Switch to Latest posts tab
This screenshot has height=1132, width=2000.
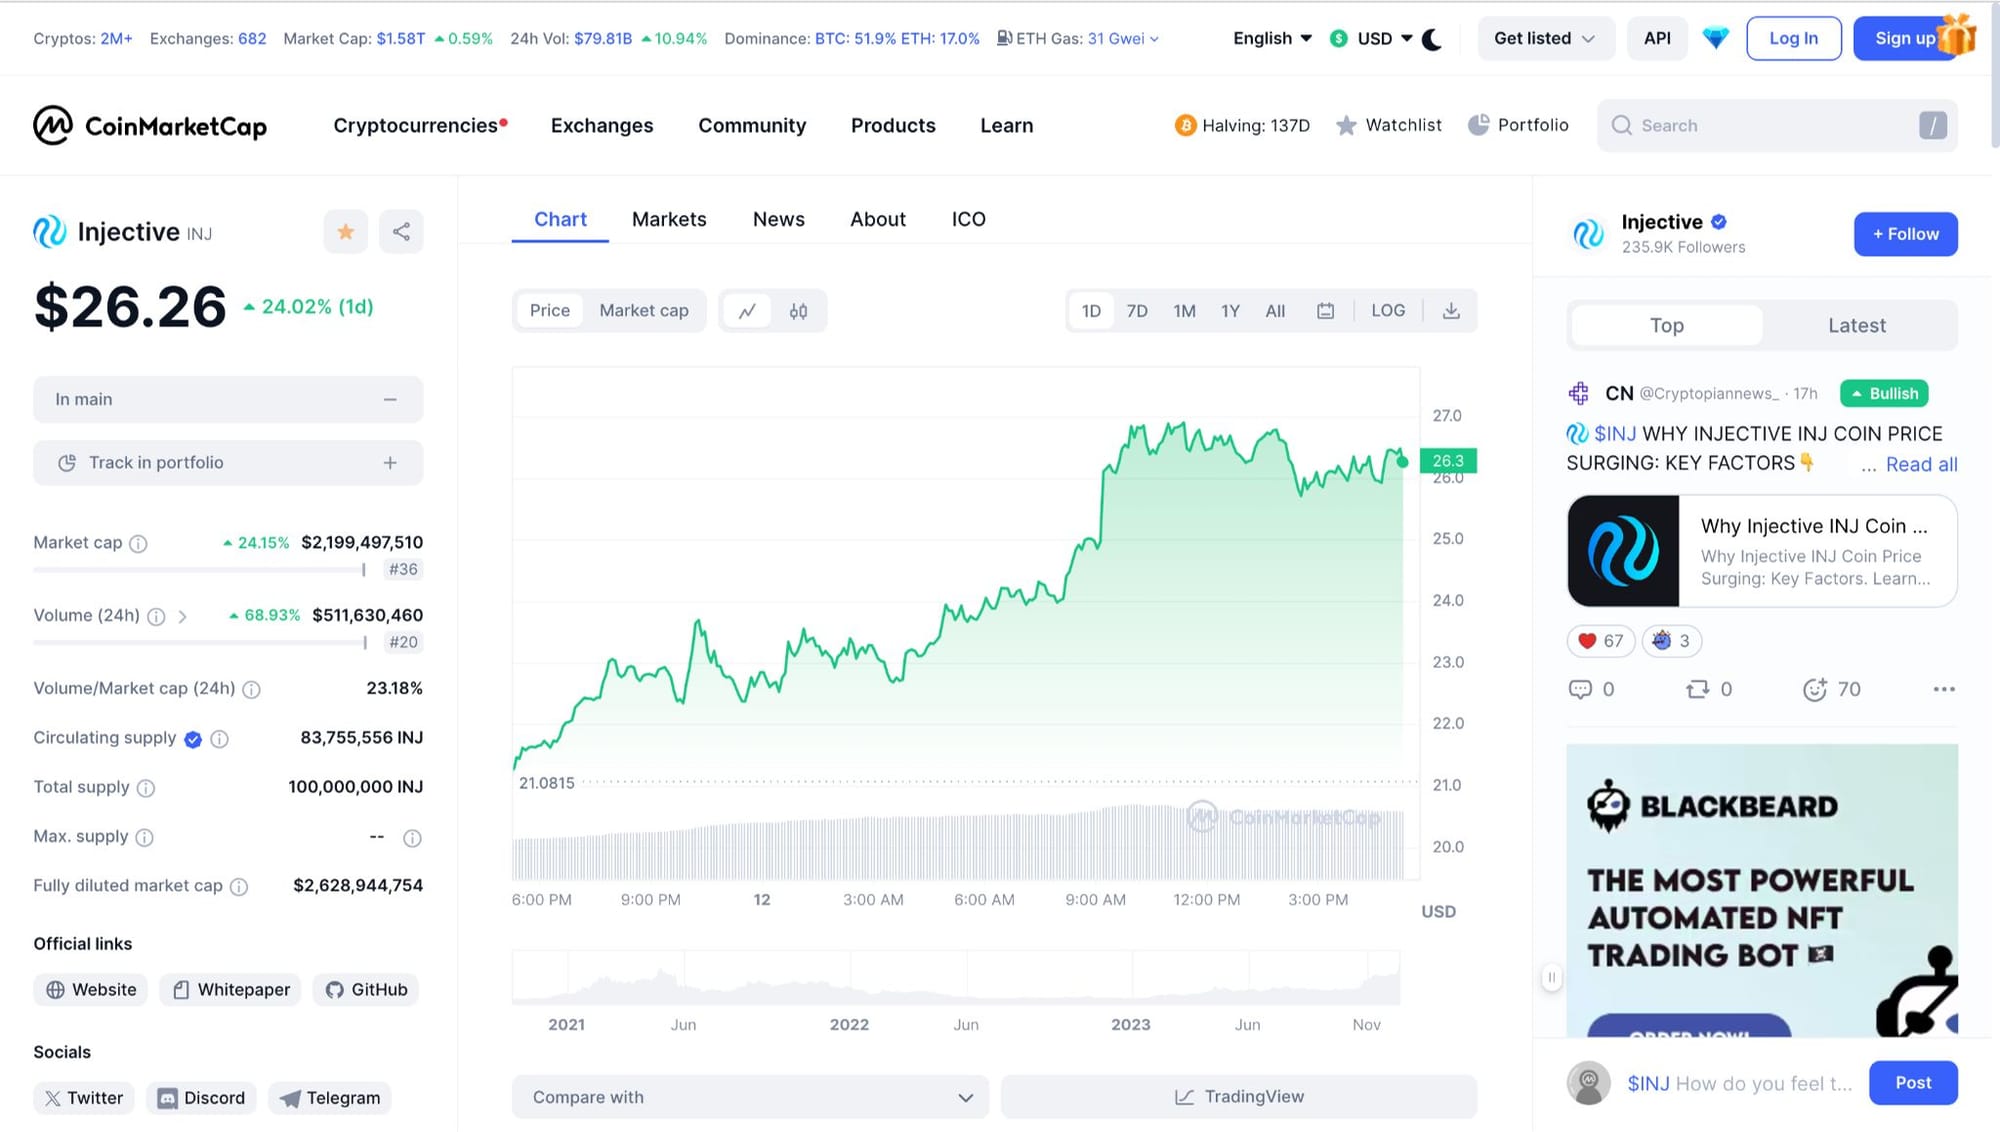1856,325
